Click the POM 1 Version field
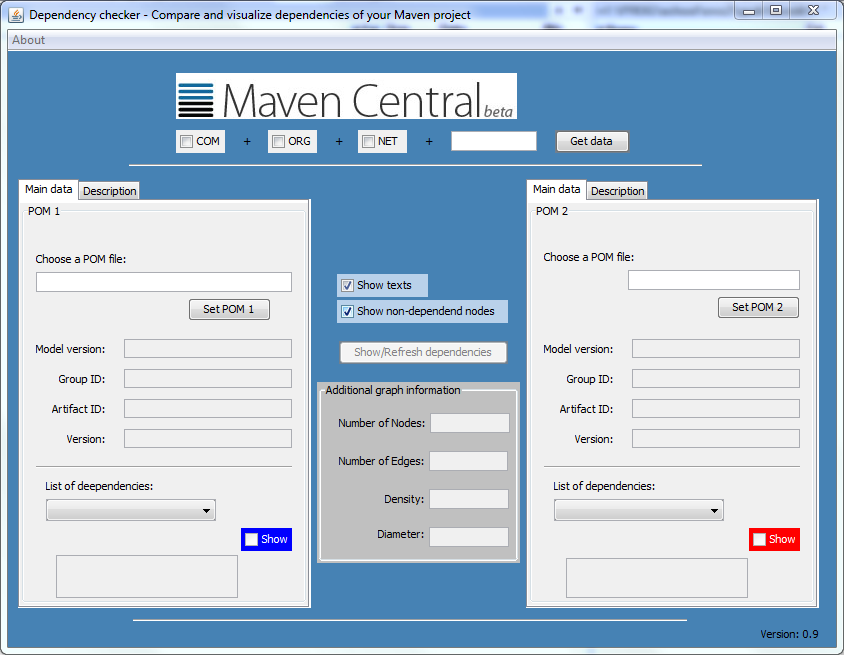The height and width of the screenshot is (655, 844). pos(208,439)
